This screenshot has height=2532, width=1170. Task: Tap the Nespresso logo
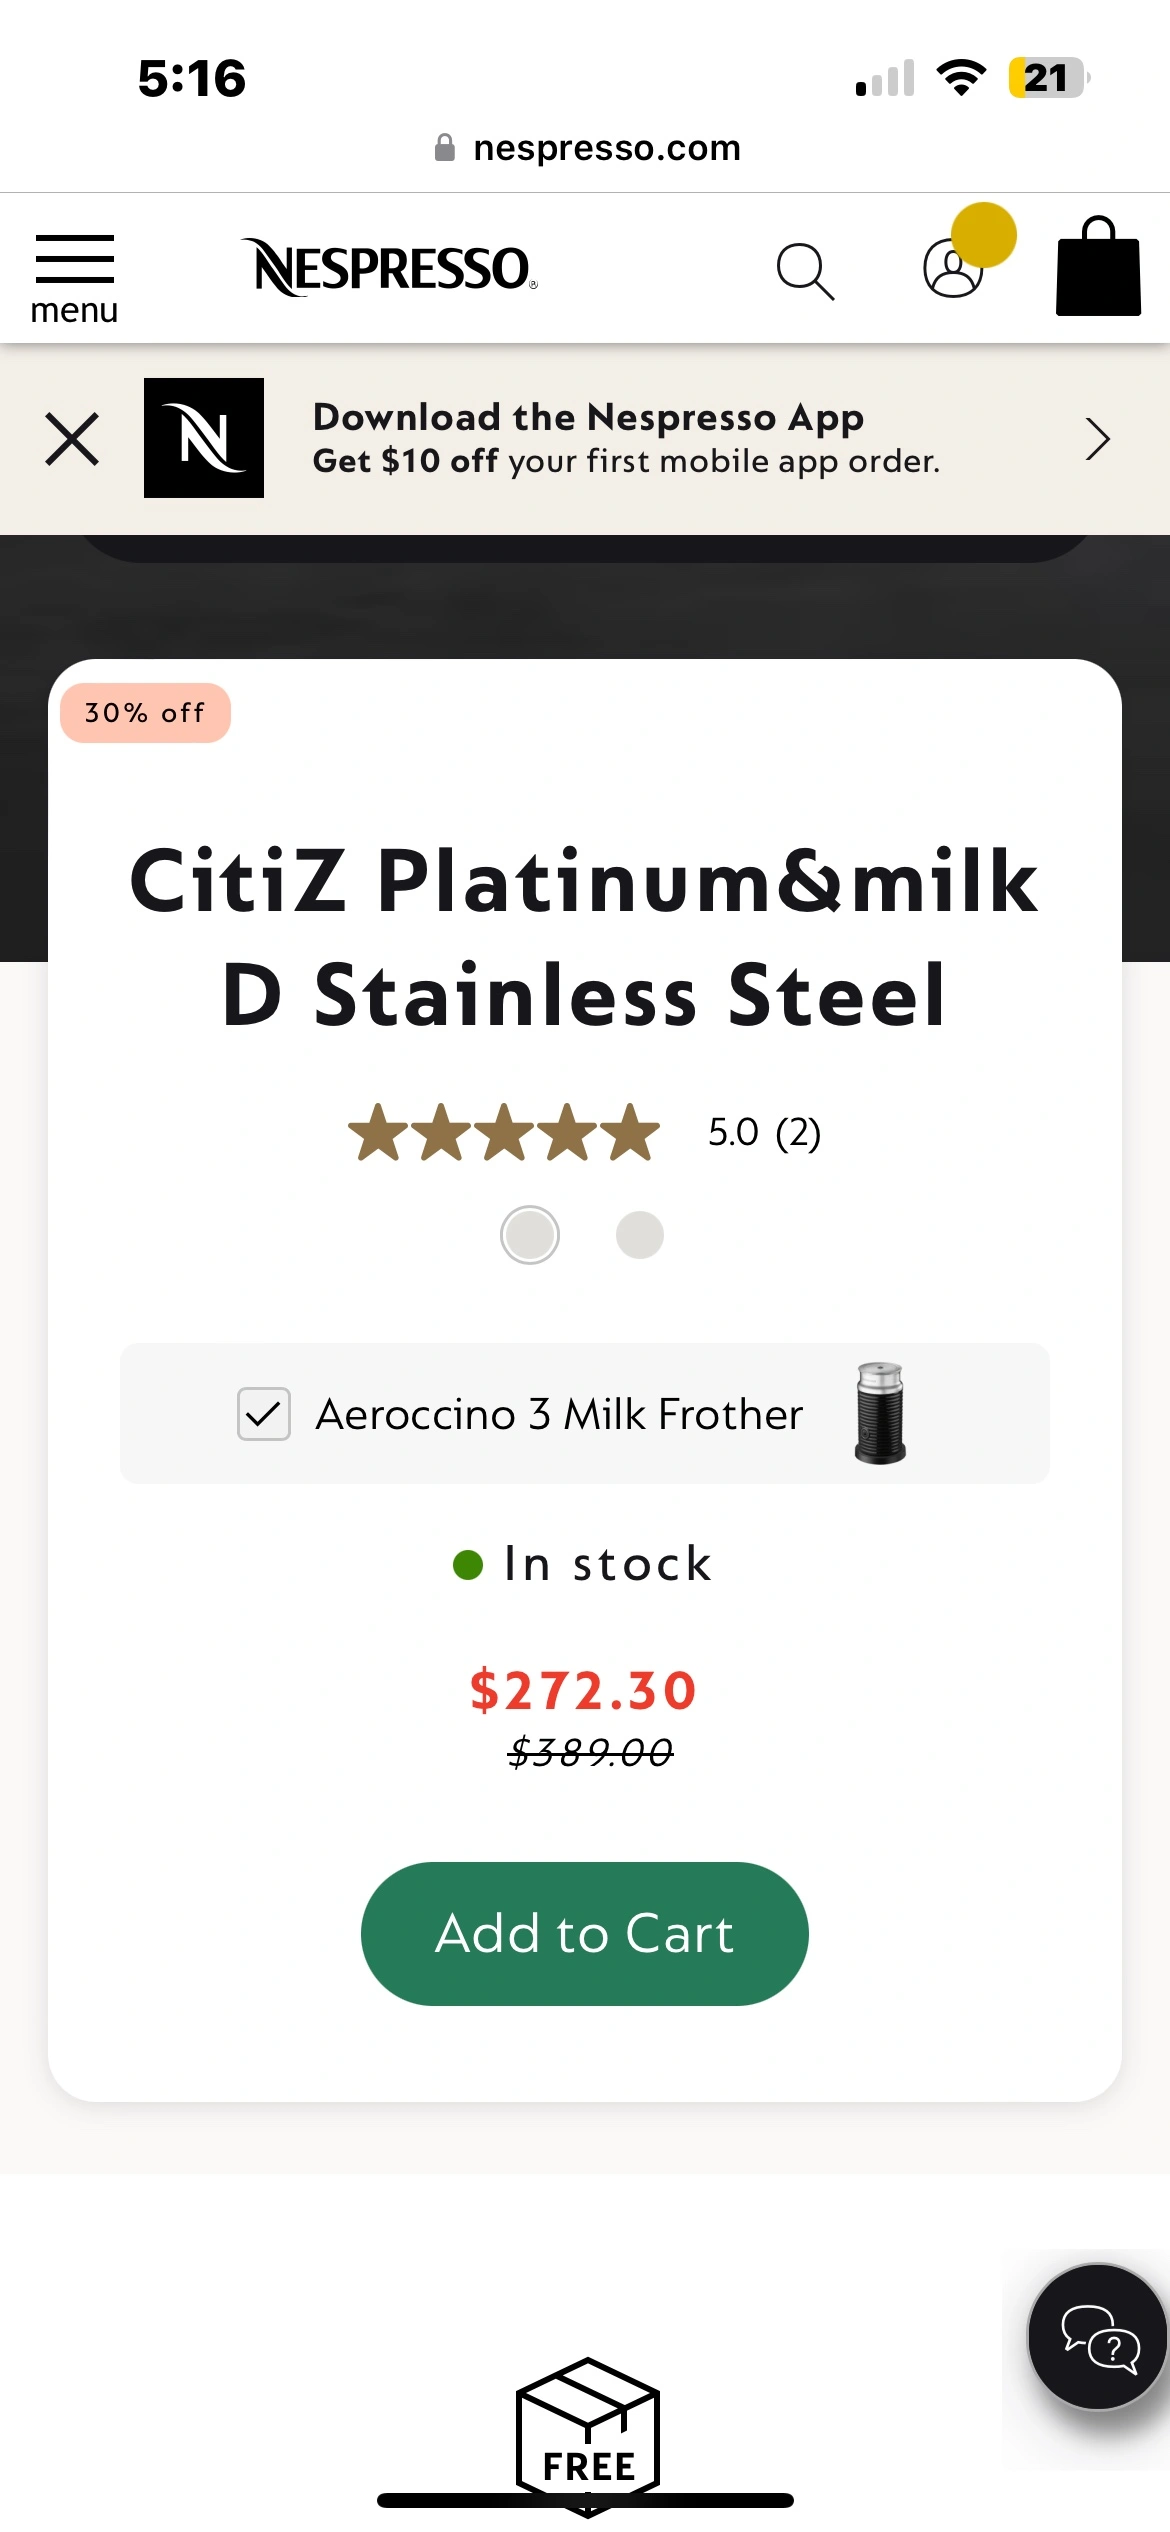pos(390,268)
